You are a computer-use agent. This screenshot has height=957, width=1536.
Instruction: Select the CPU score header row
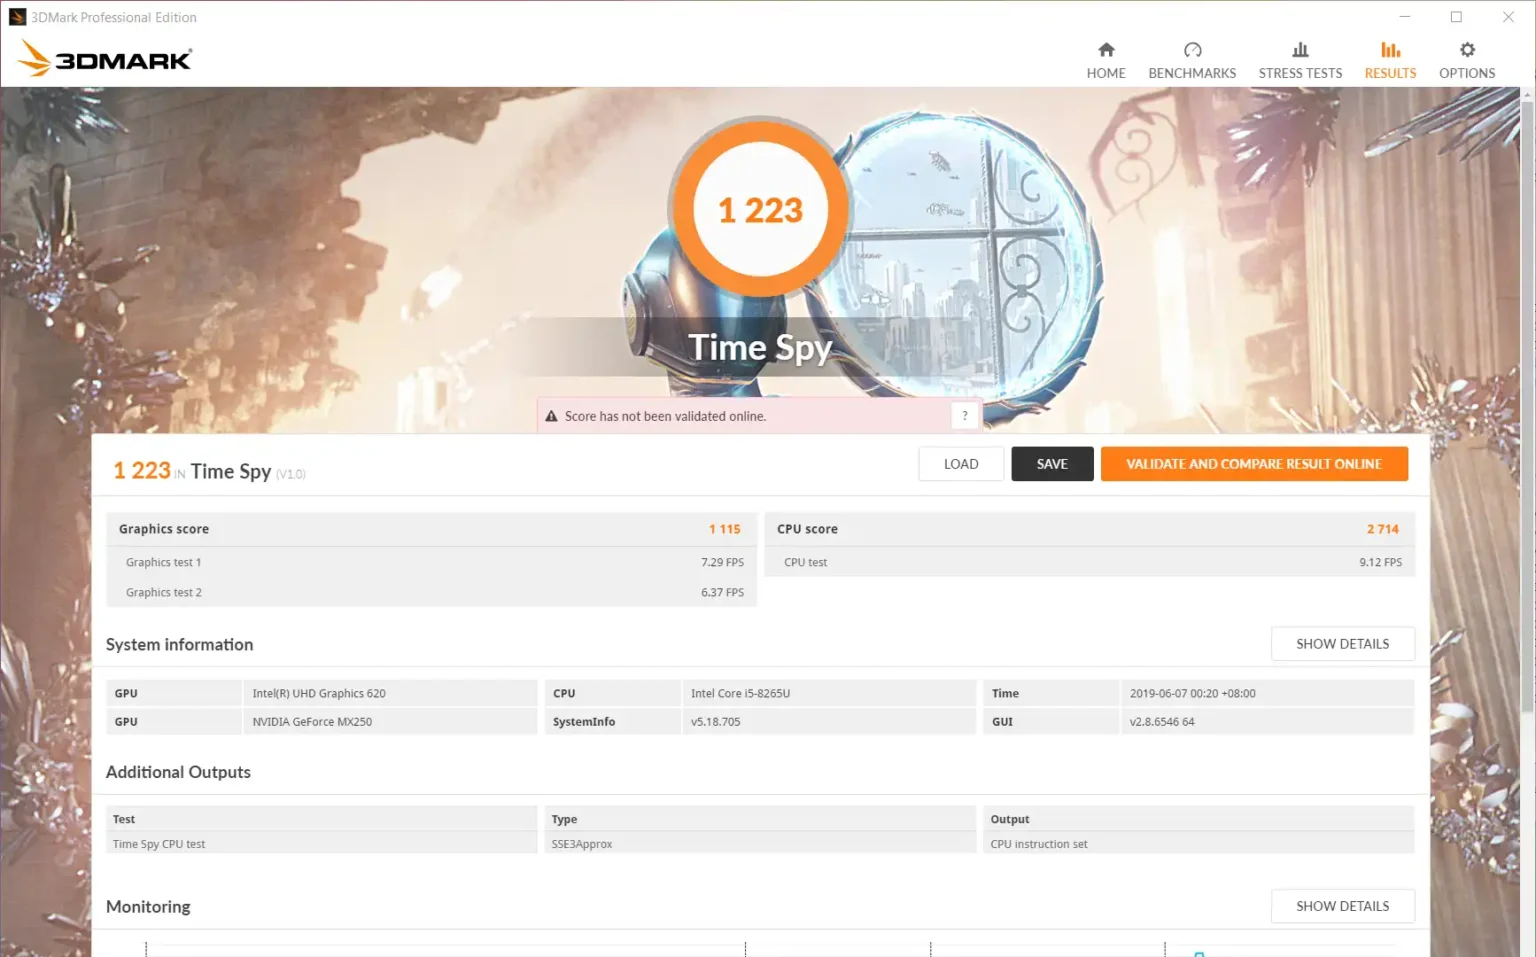tap(1089, 529)
